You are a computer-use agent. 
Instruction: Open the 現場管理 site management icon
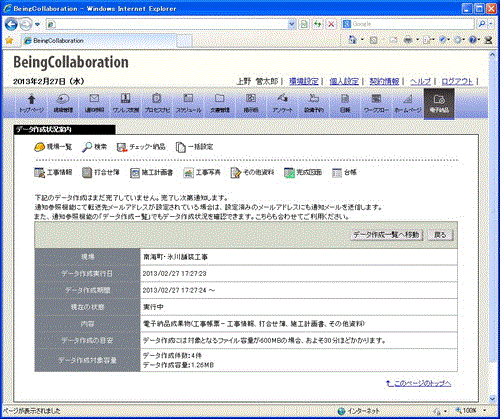pyautogui.click(x=63, y=103)
